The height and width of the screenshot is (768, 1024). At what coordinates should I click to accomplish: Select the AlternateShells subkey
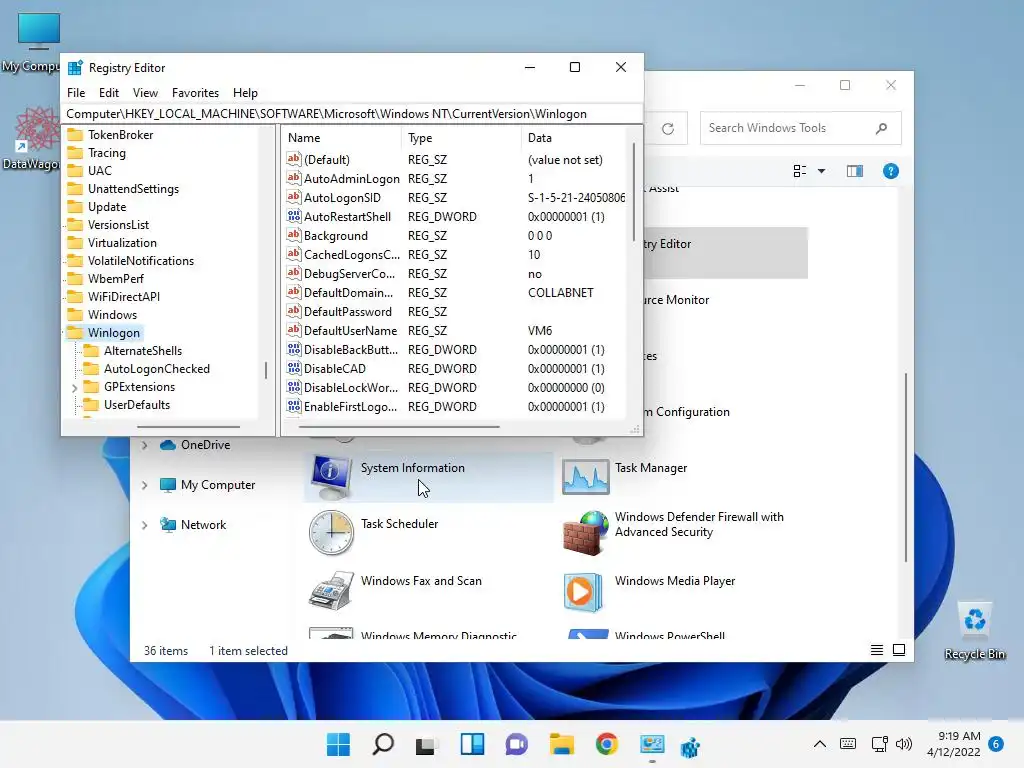[142, 351]
